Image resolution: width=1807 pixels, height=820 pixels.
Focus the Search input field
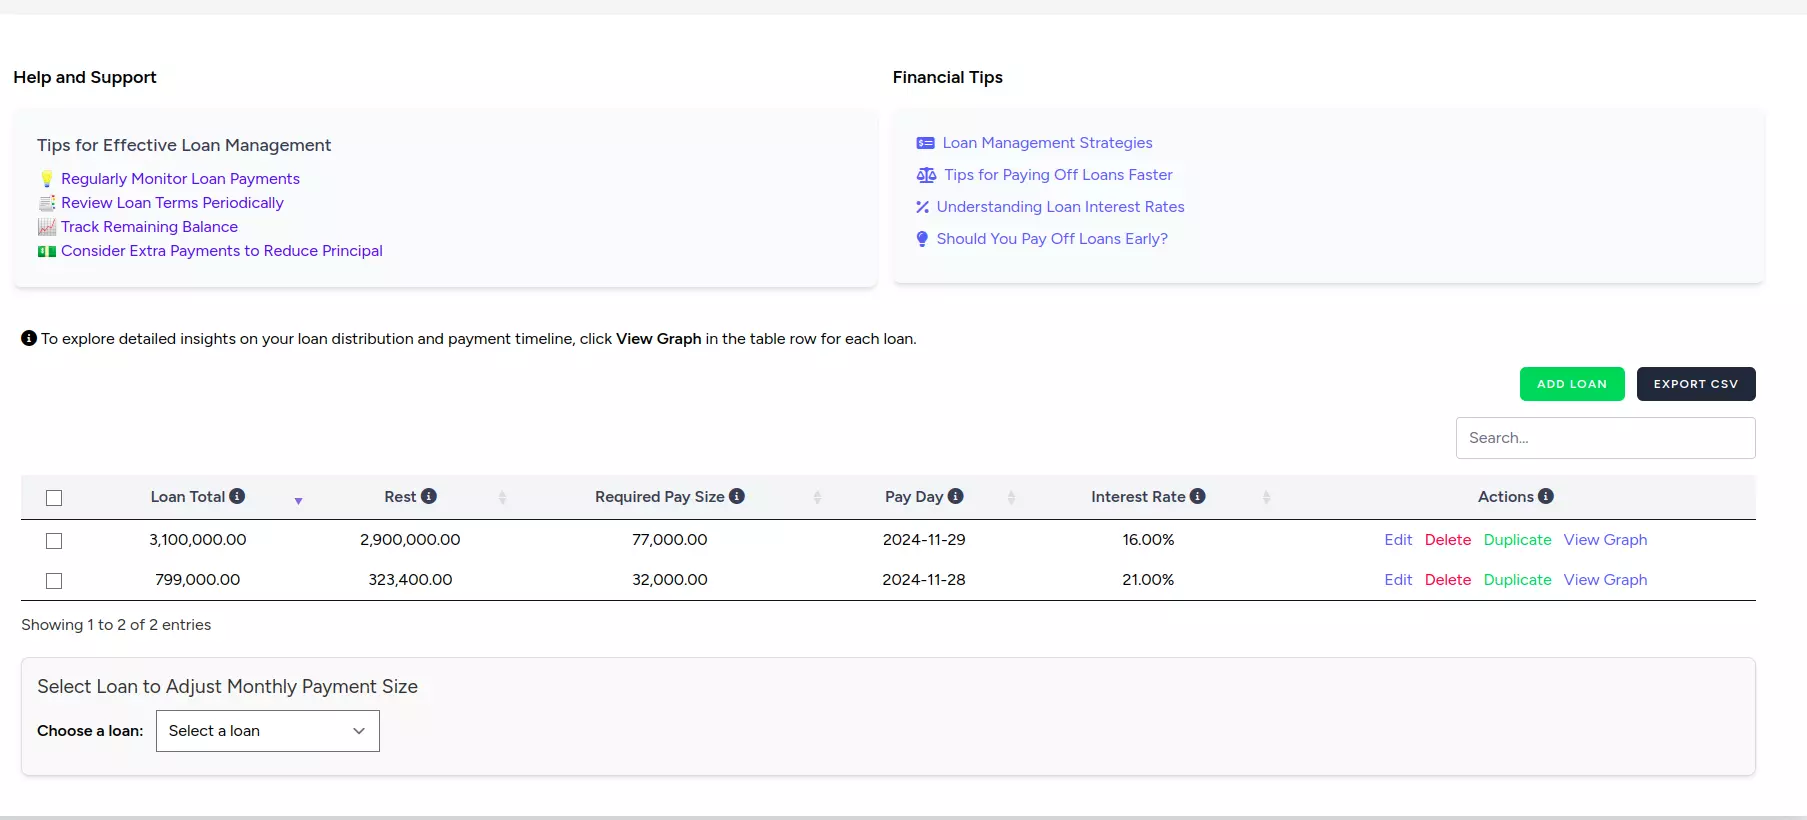tap(1605, 438)
